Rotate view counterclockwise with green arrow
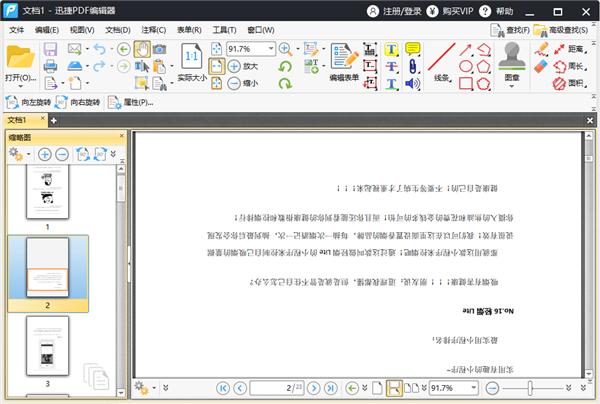The image size is (600, 404). pos(285,67)
